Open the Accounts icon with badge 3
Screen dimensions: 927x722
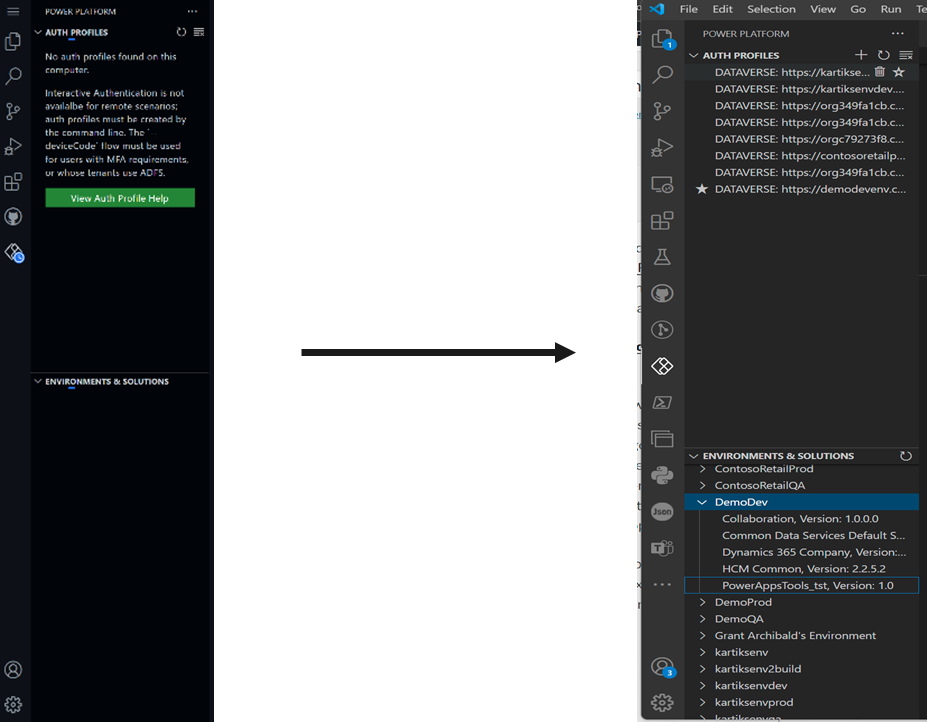pyautogui.click(x=662, y=667)
